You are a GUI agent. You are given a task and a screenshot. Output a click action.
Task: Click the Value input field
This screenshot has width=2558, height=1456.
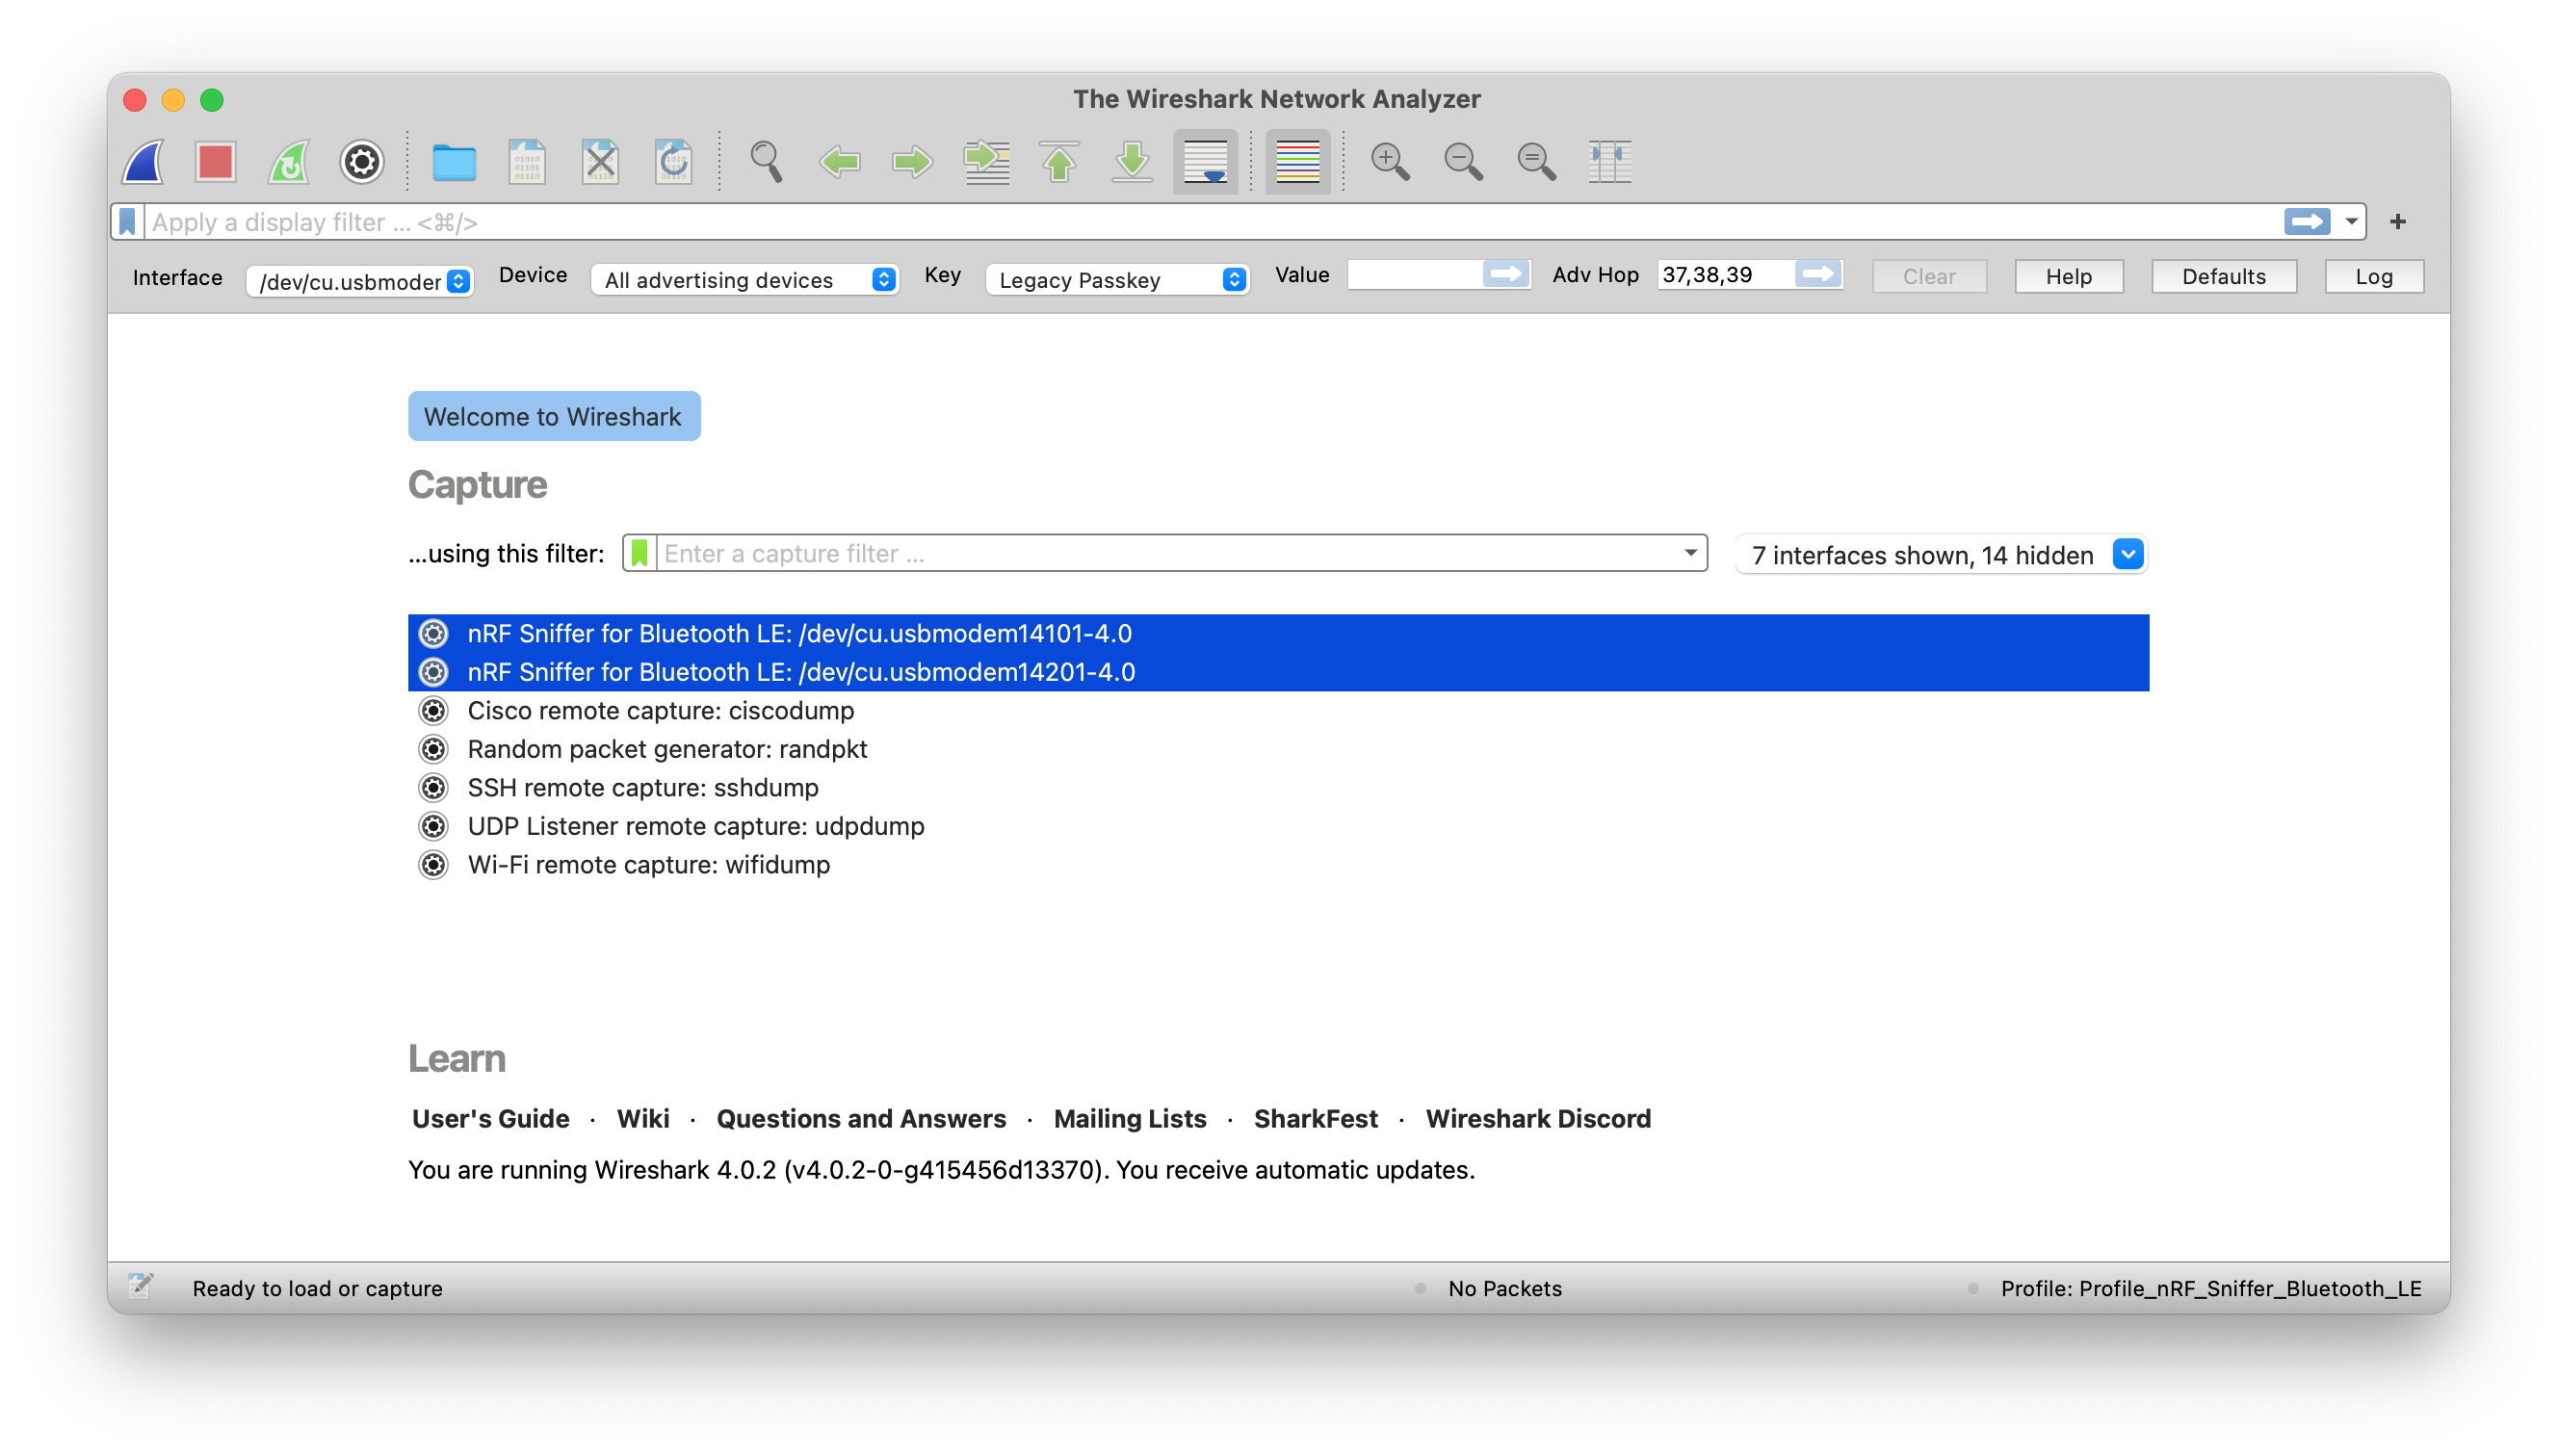(1414, 275)
